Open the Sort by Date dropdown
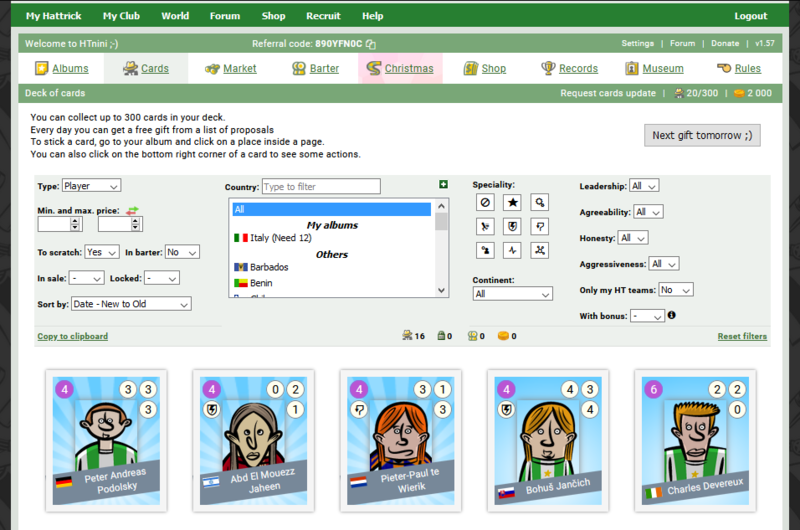This screenshot has height=530, width=800. [x=131, y=304]
